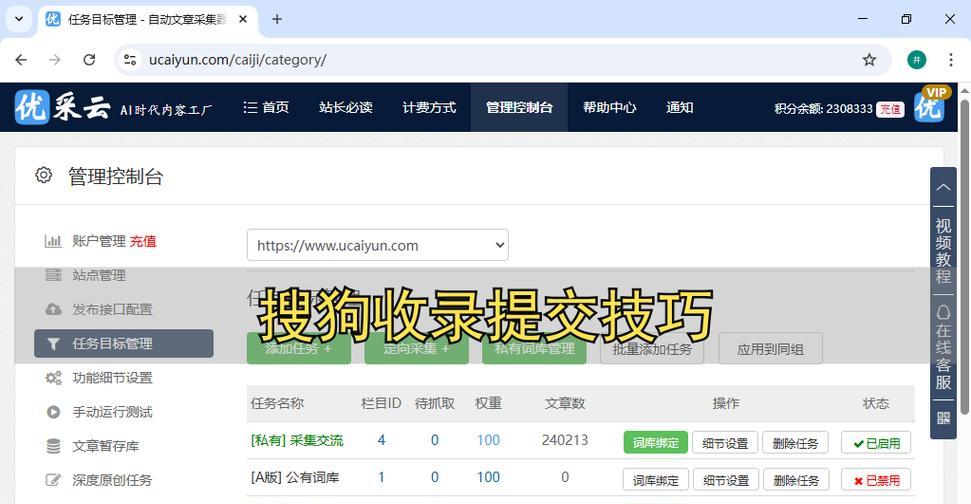This screenshot has width=971, height=504.
Task: Open a new browser tab
Action: tap(277, 19)
